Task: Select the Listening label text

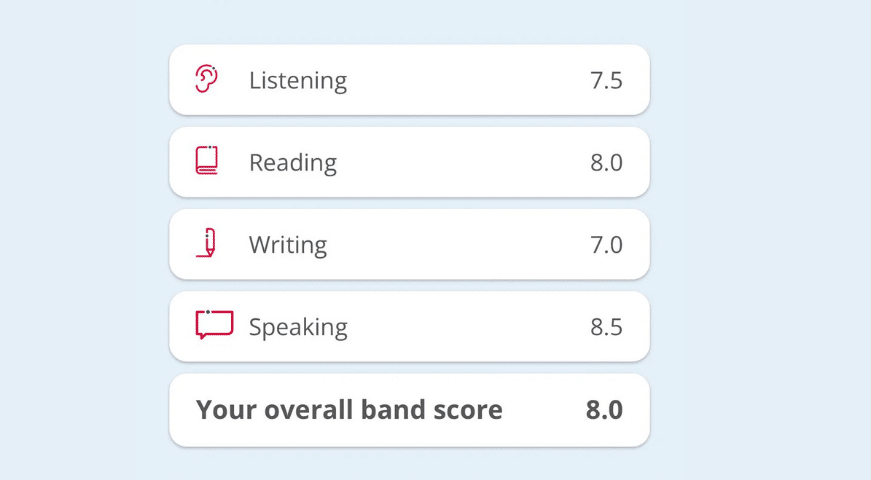Action: [x=297, y=80]
